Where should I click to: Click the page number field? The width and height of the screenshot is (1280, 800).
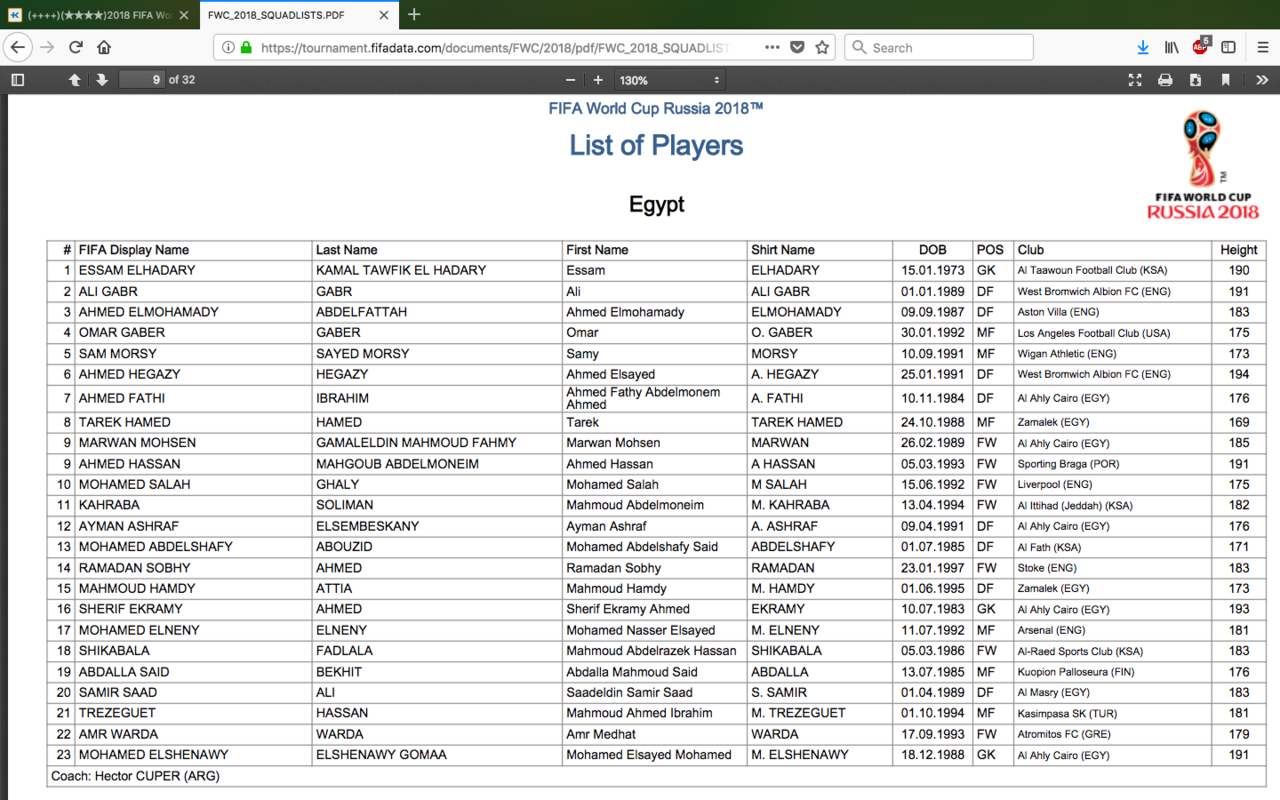click(141, 80)
